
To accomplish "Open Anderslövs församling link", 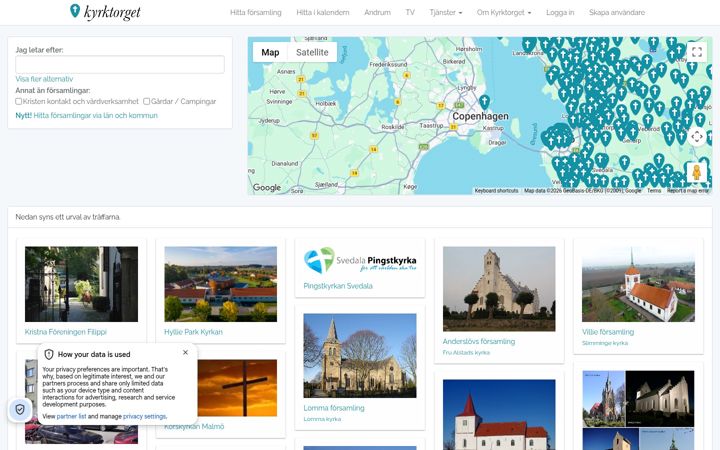I will (x=479, y=341).
